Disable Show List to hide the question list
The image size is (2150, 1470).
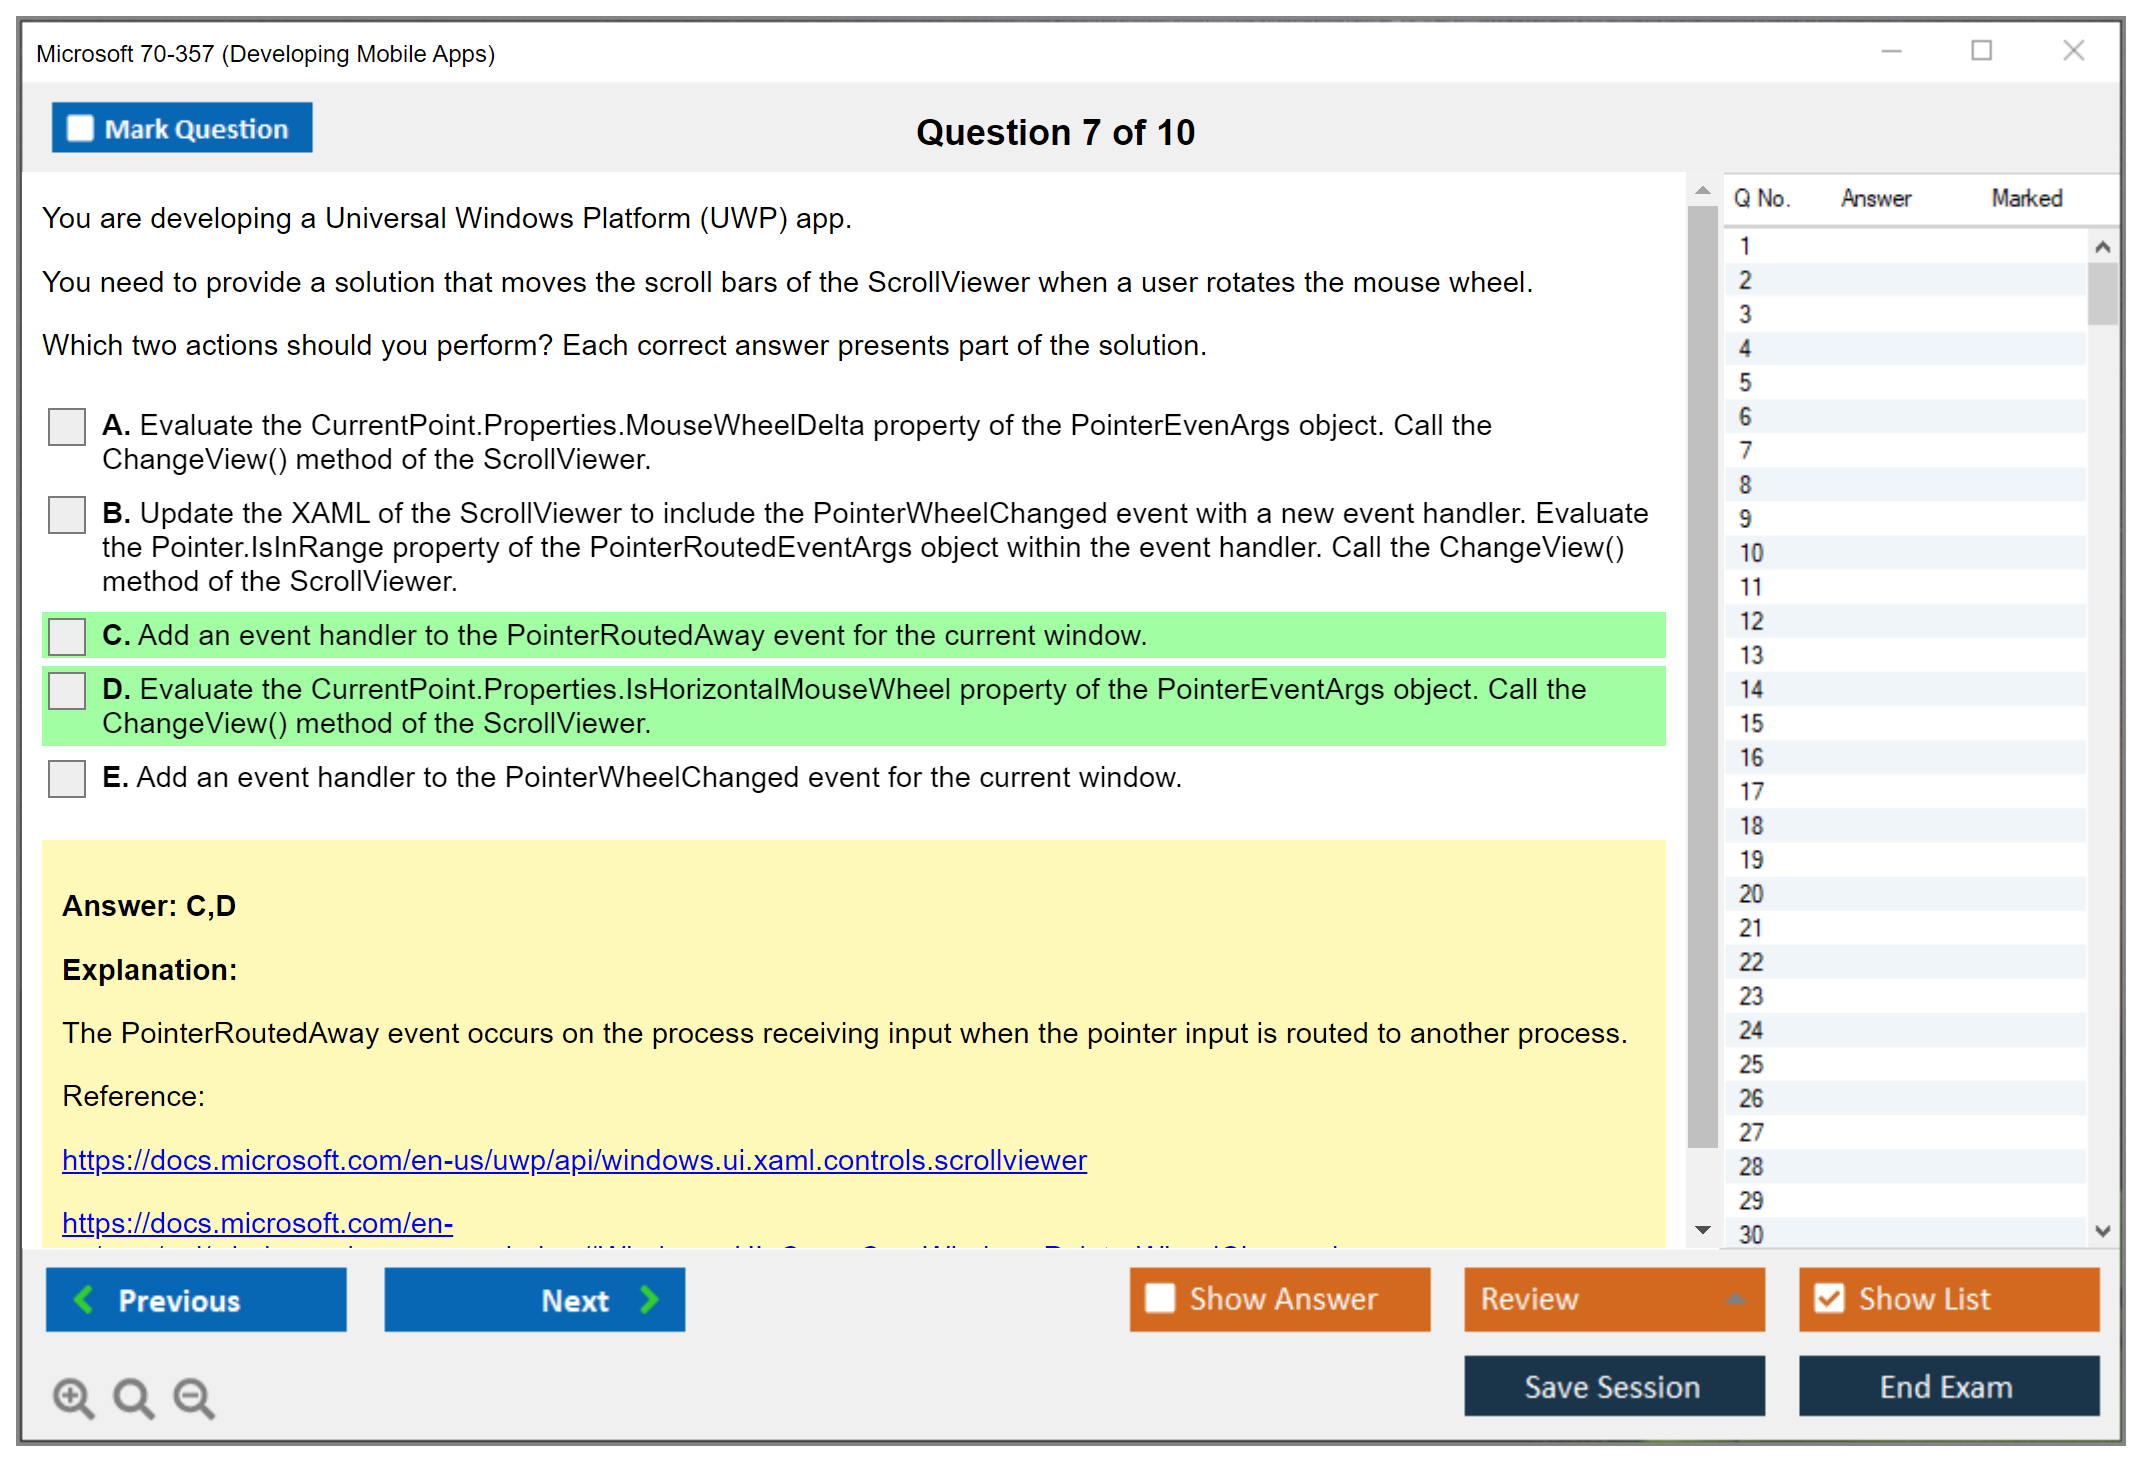(x=1830, y=1298)
